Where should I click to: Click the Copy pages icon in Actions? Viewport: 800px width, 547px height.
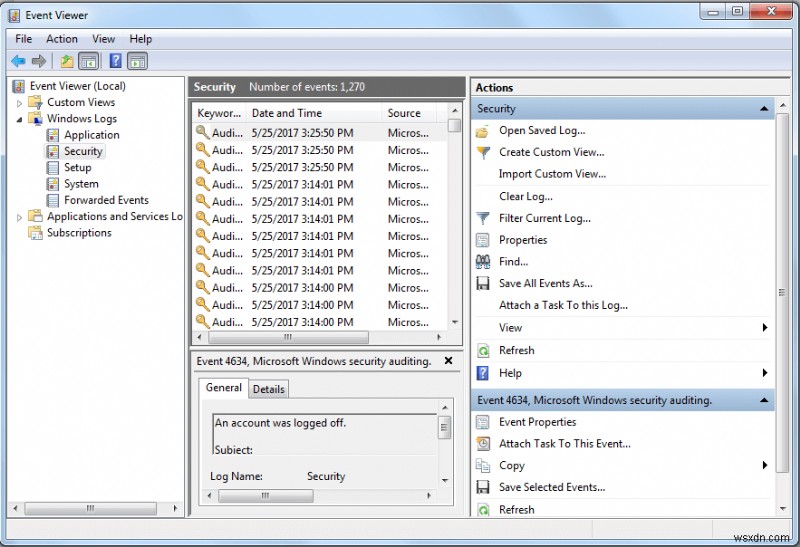point(483,465)
